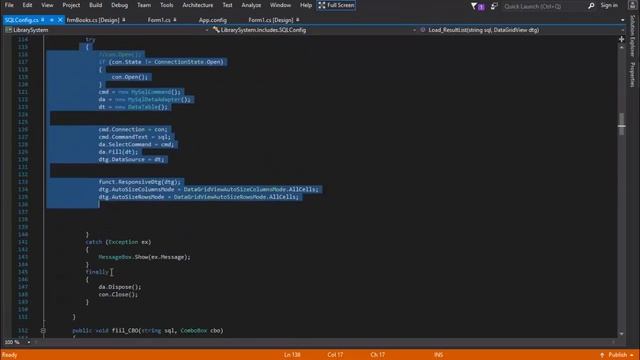This screenshot has height=360, width=640.
Task: Close the SQLConfig.cs tab
Action: (60, 20)
